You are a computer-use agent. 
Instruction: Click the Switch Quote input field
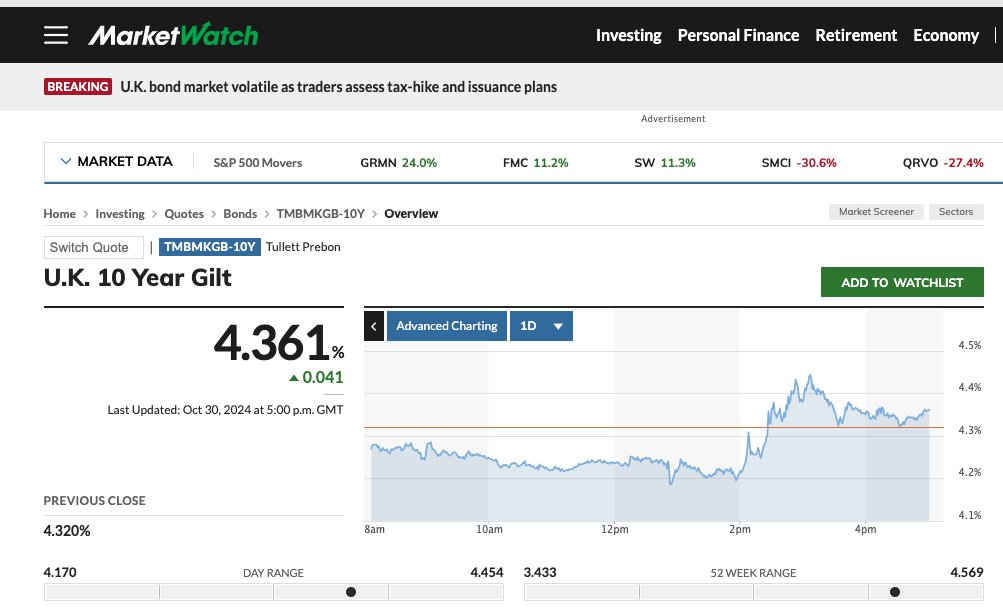pos(93,248)
